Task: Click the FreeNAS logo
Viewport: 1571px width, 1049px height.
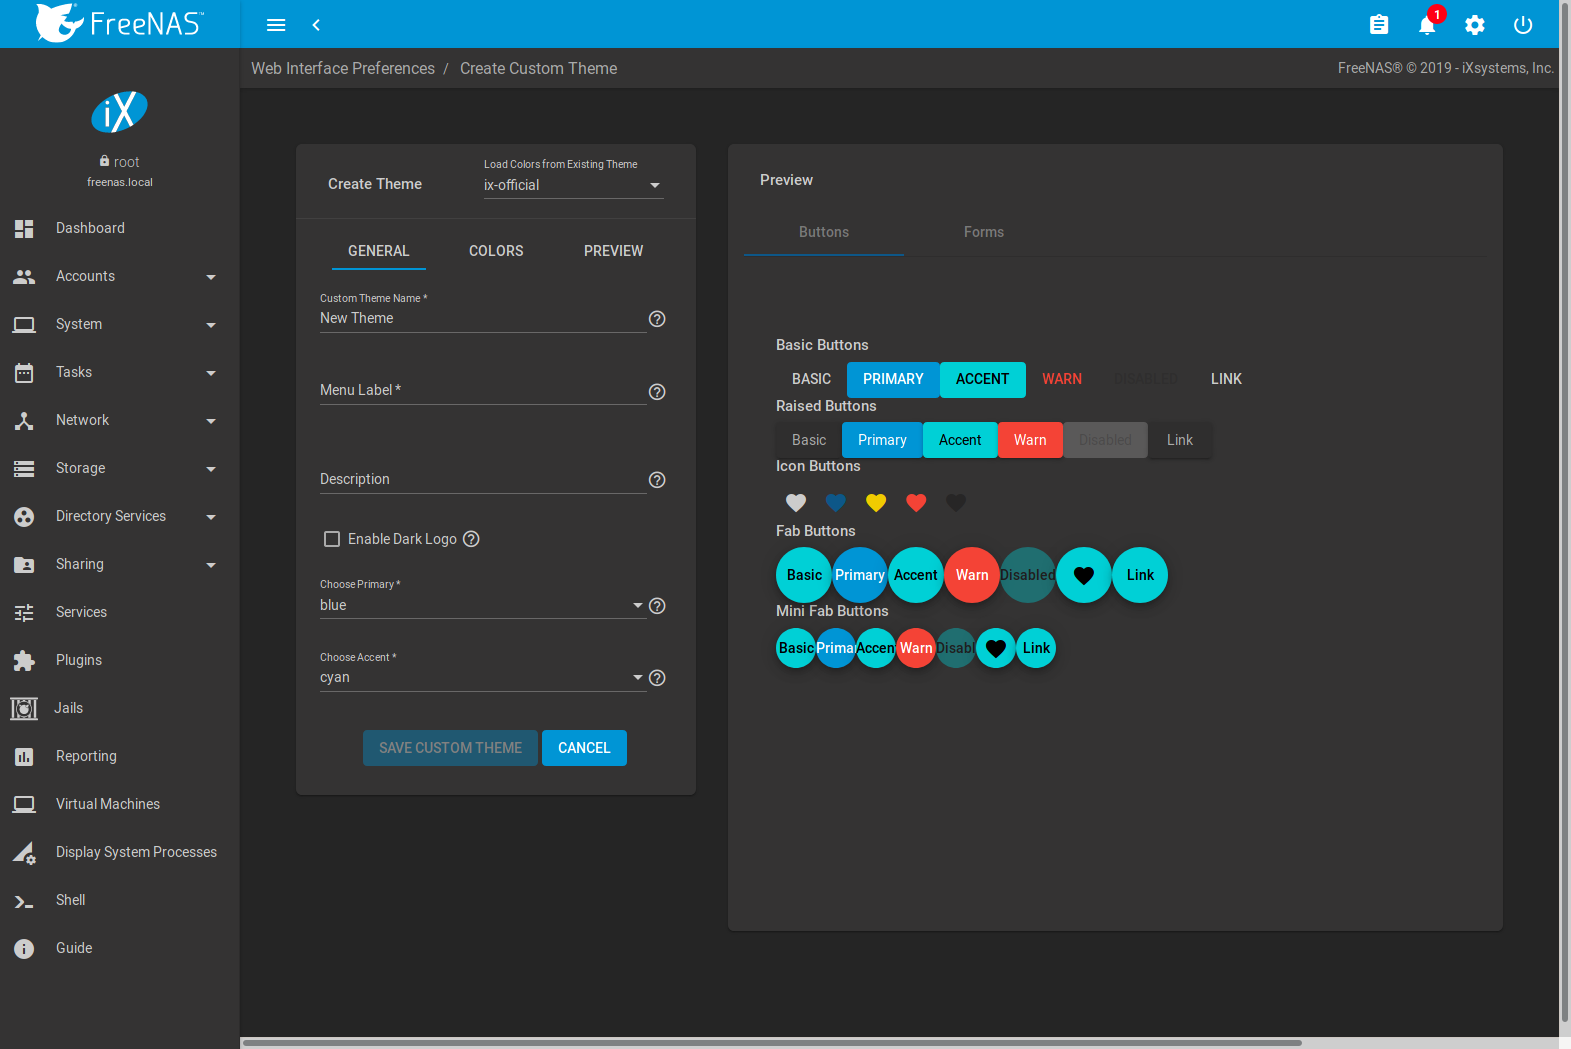Action: click(x=120, y=23)
